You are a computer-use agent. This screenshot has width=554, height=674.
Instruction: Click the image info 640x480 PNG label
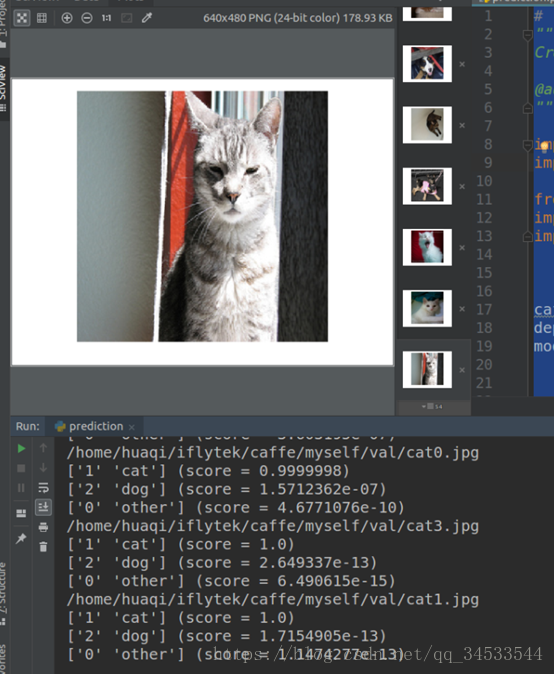point(297,18)
